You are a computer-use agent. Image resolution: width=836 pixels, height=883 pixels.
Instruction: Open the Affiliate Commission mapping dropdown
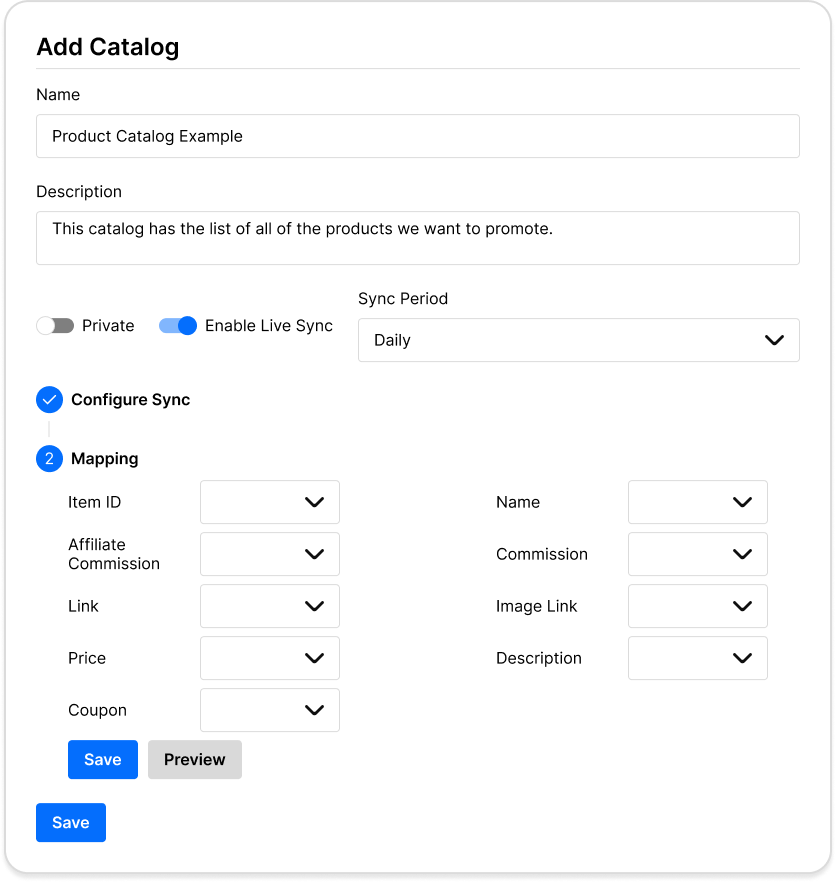coord(270,554)
